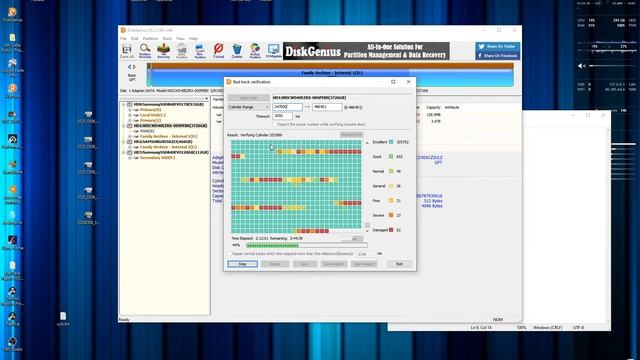The image size is (640, 360).
Task: Click the Share On Facebook button
Action: (498, 56)
